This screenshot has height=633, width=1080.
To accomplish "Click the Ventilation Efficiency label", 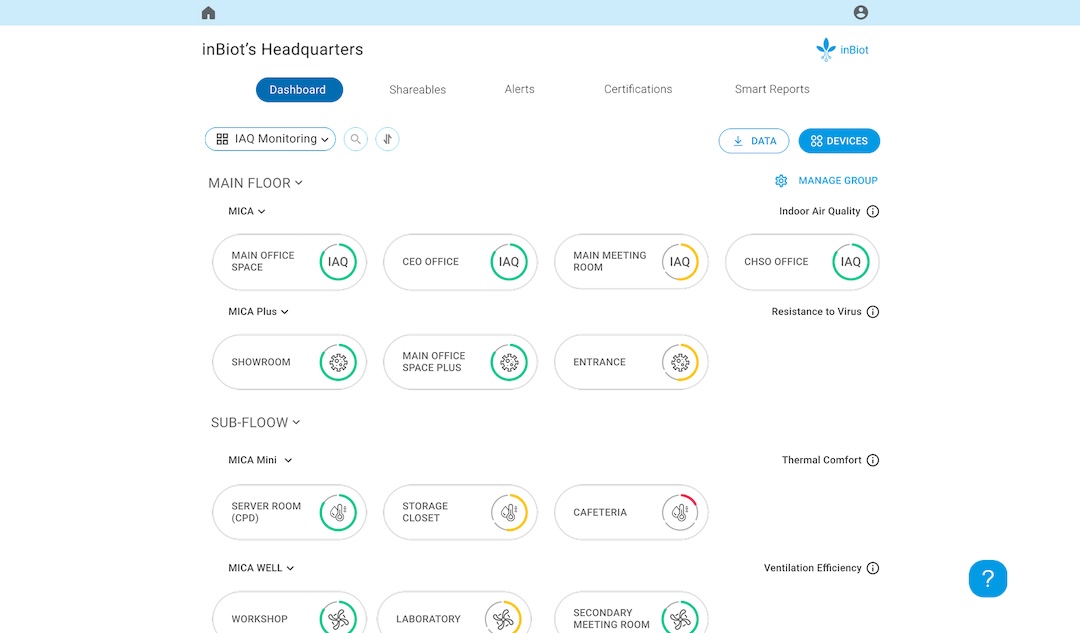I will [x=813, y=568].
